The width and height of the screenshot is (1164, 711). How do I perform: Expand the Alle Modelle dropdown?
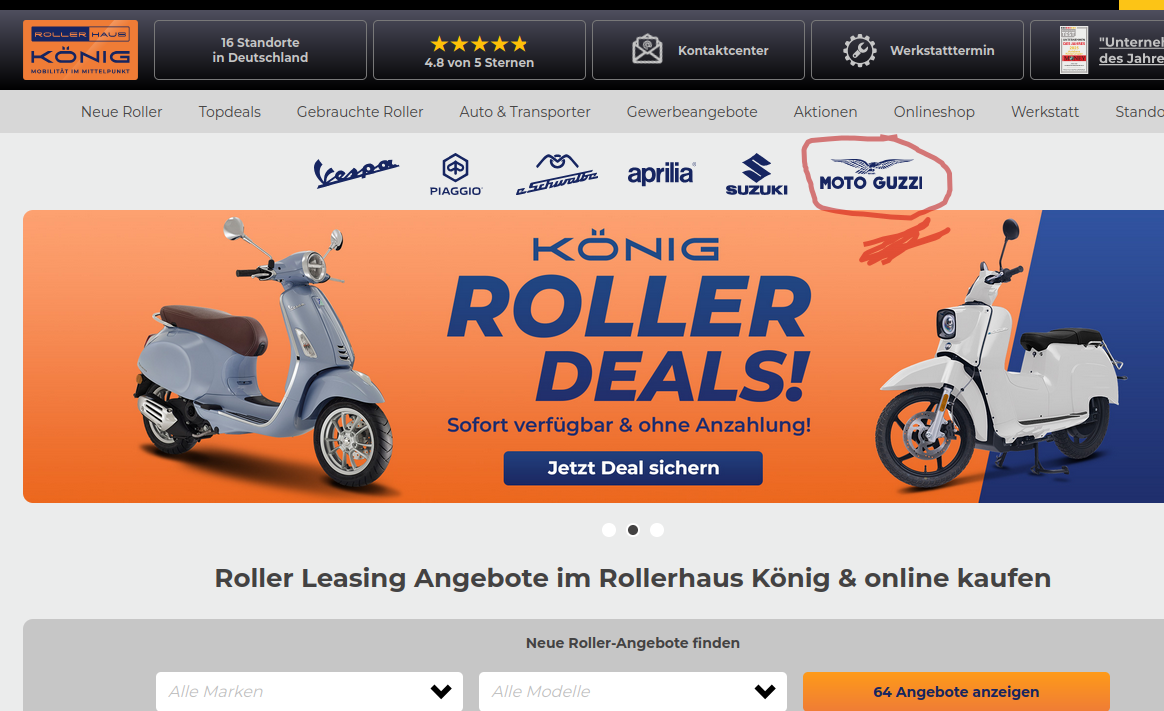point(632,691)
